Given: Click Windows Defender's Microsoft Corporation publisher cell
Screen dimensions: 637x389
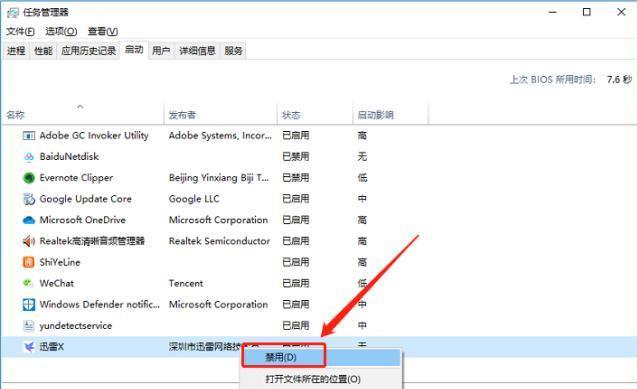Looking at the screenshot, I should pos(219,305).
